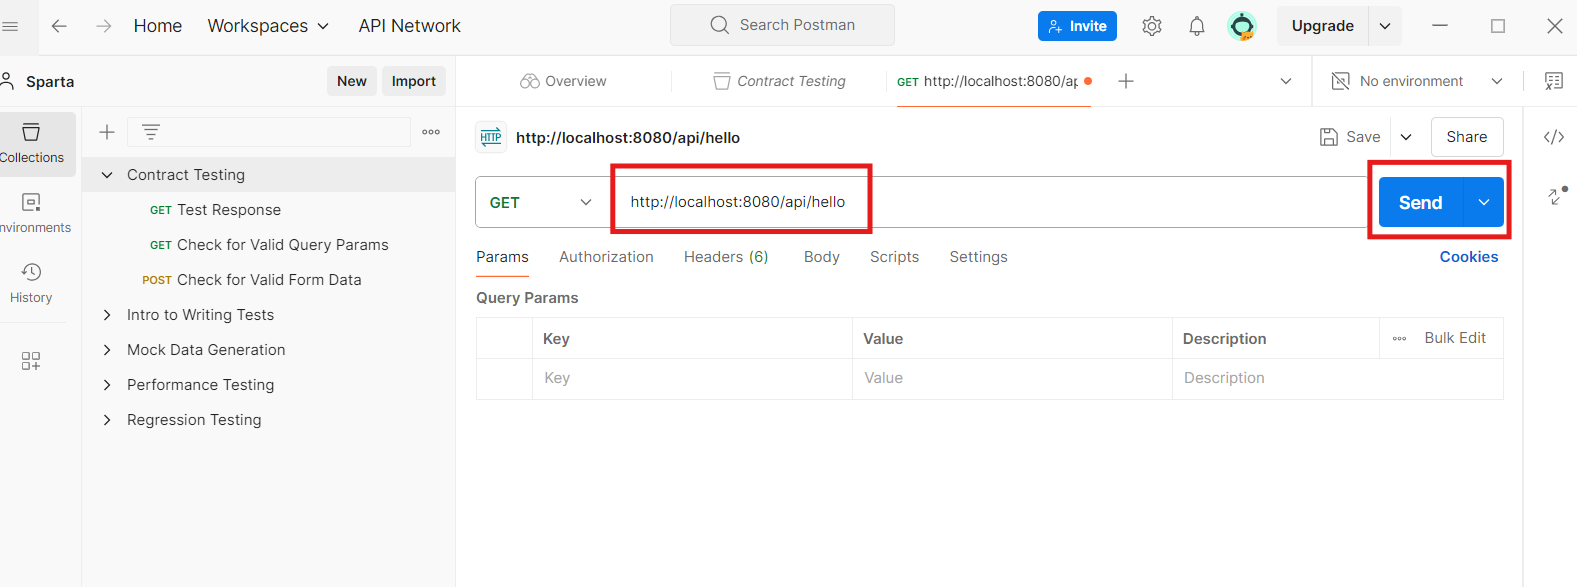Select the Scripts tab
This screenshot has width=1577, height=587.
[894, 257]
